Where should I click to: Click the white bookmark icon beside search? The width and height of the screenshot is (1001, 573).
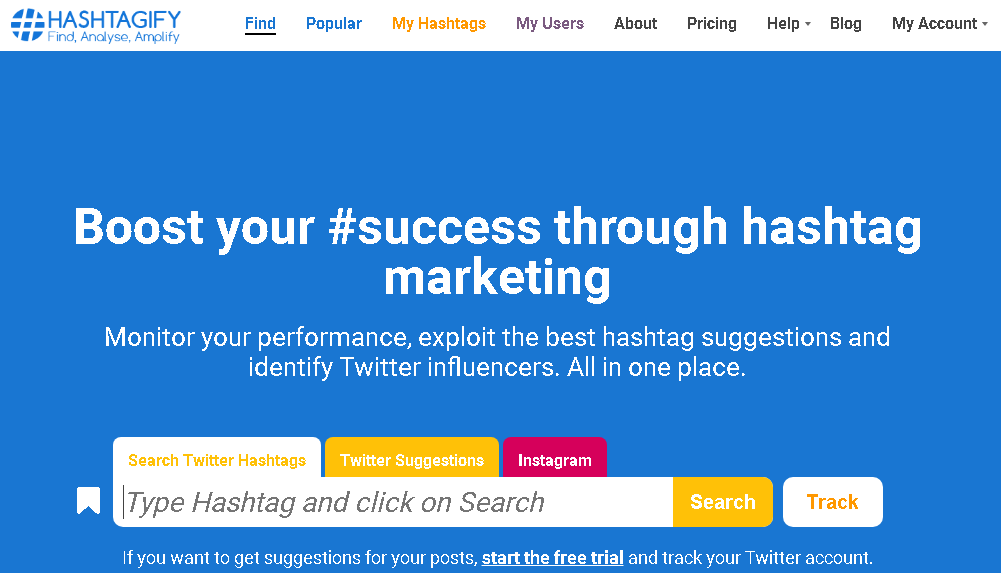click(89, 501)
